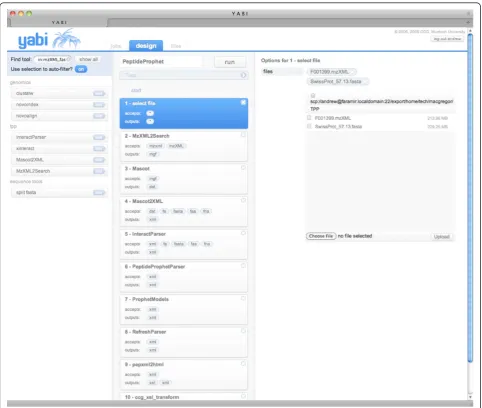The height and width of the screenshot is (408, 482).
Task: Add the Mascot2XML tool from the tool list
Action: [x=99, y=160]
